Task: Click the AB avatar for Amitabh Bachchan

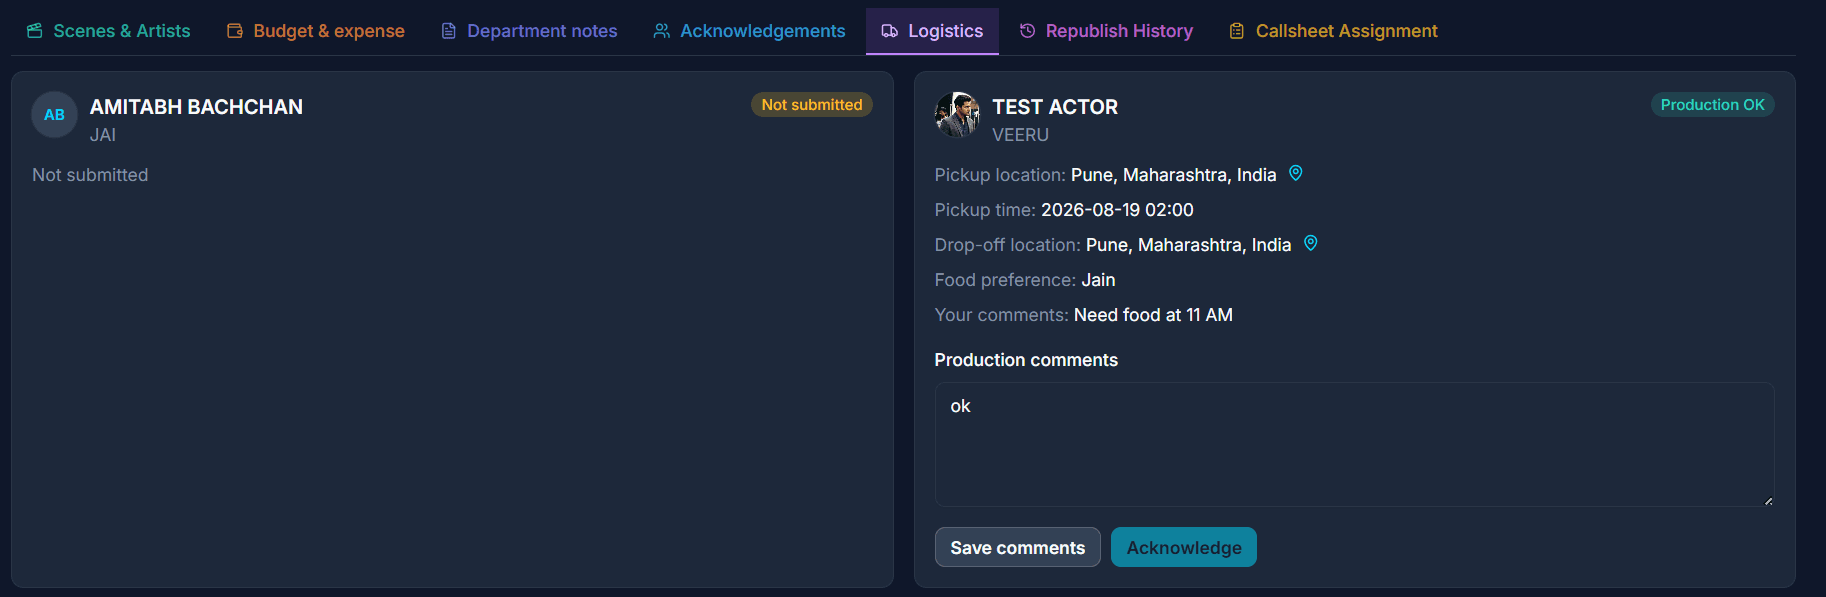Action: [54, 115]
